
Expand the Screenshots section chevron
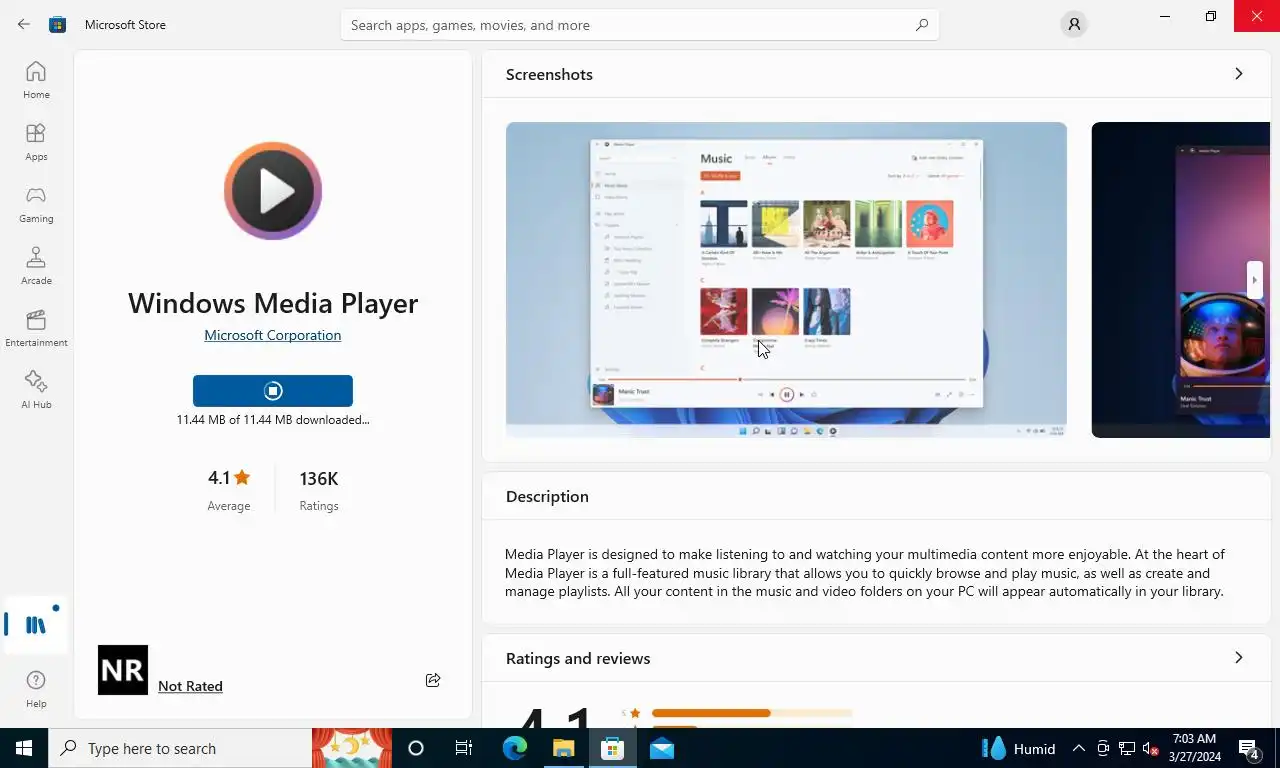[1239, 74]
